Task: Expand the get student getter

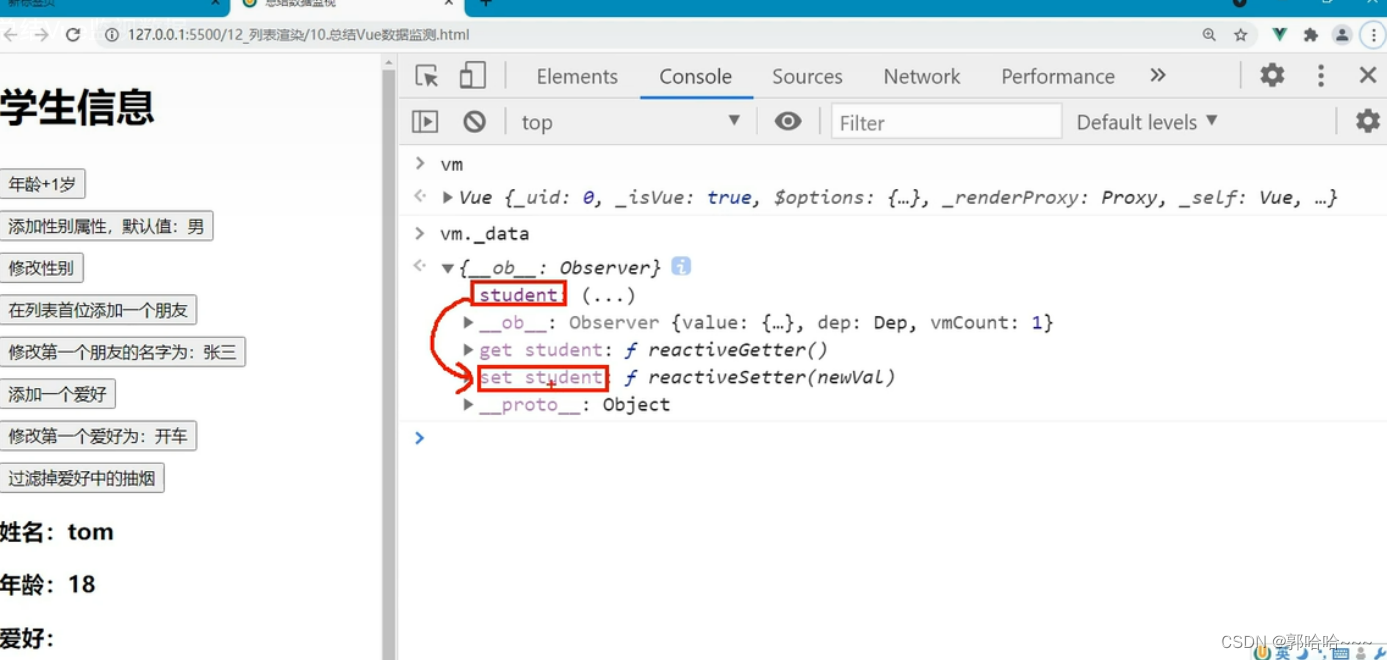Action: [x=468, y=350]
